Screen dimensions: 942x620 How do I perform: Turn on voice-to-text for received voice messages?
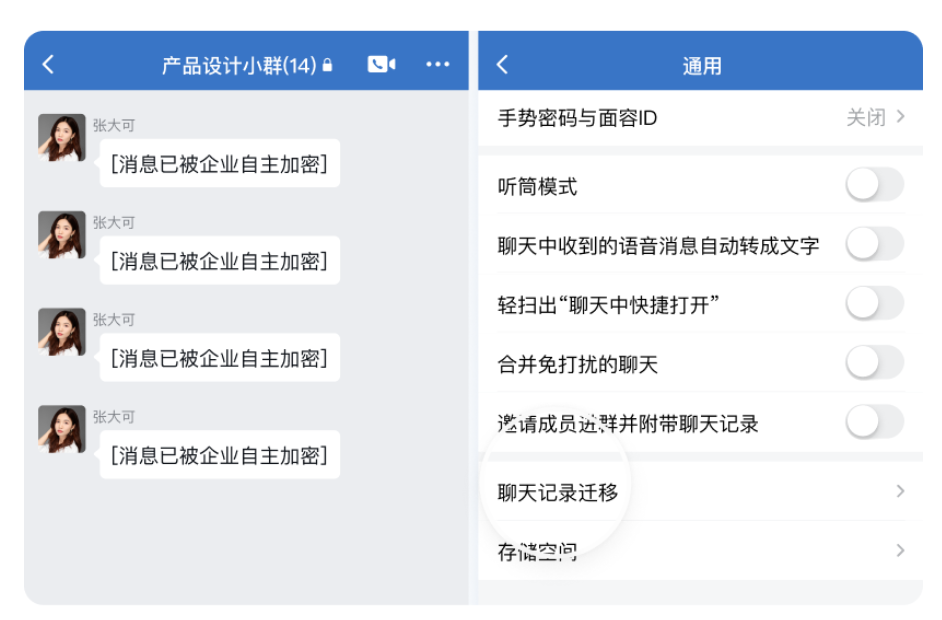coord(875,244)
